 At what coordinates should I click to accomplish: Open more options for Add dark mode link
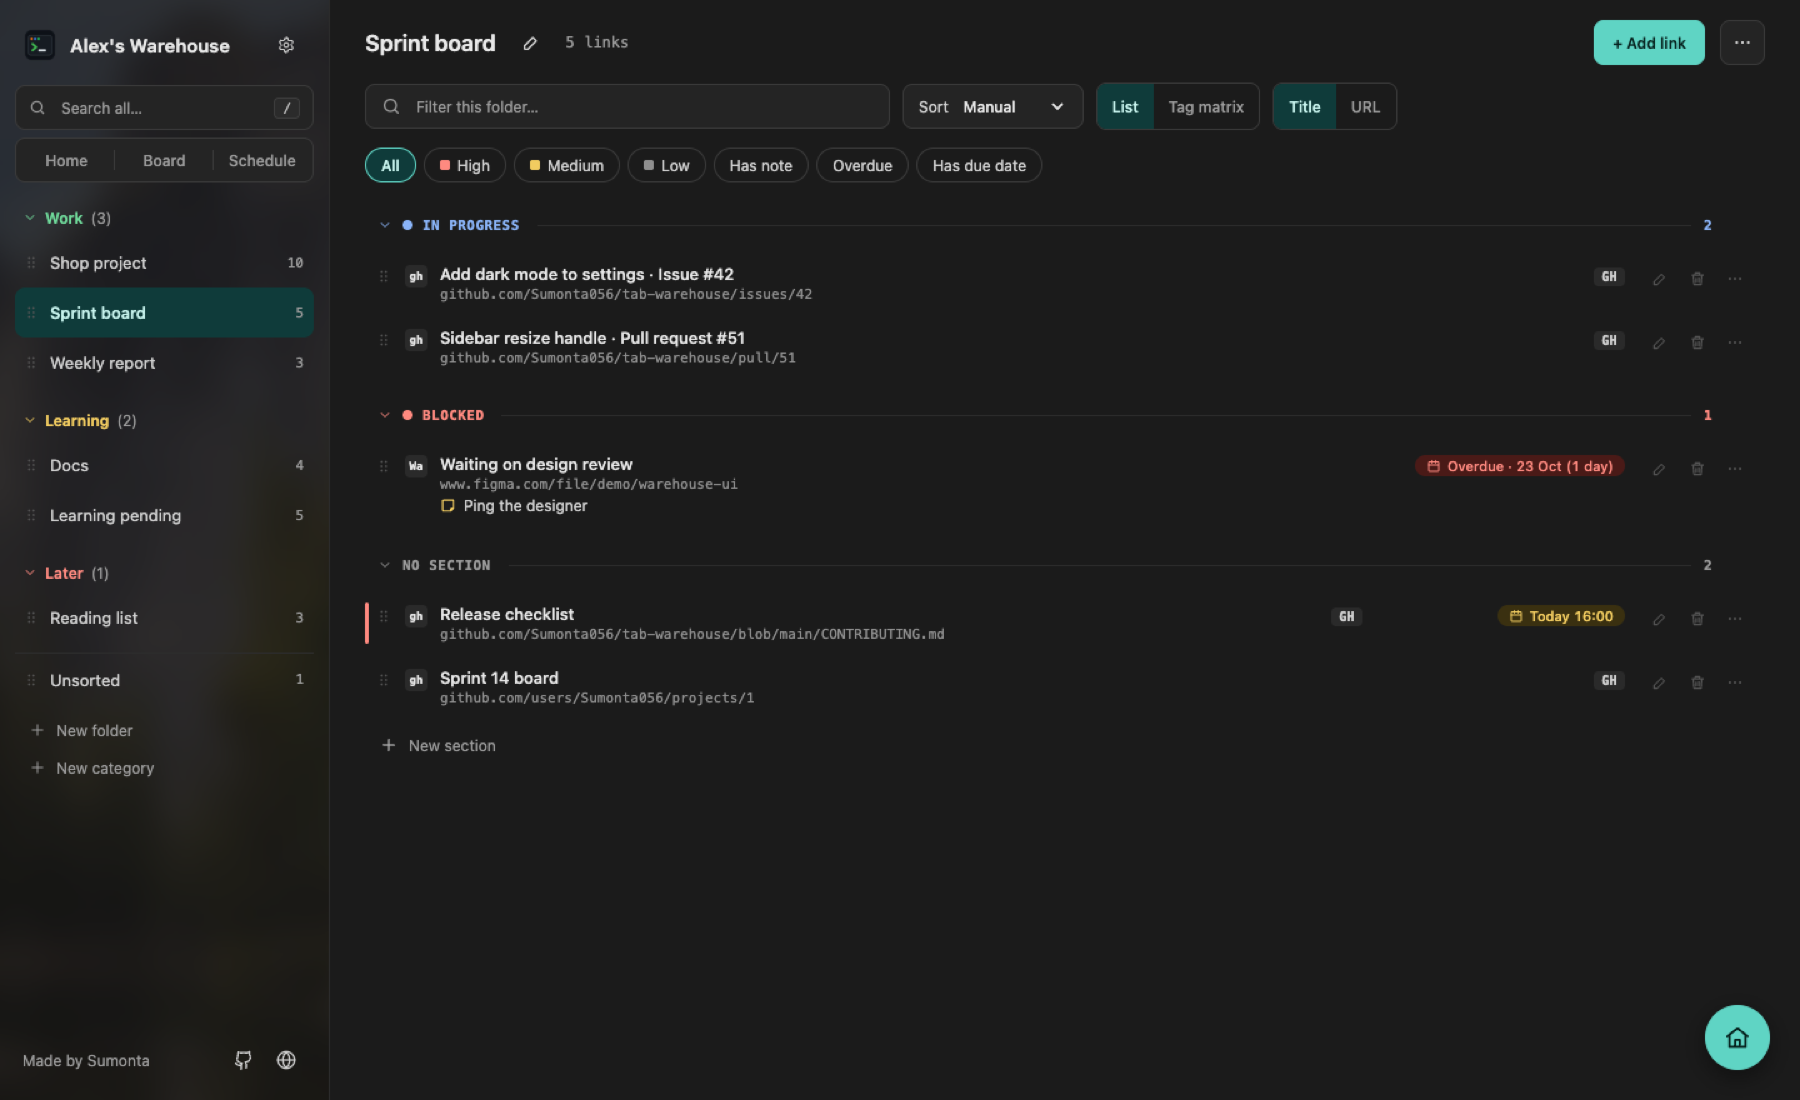coord(1735,279)
